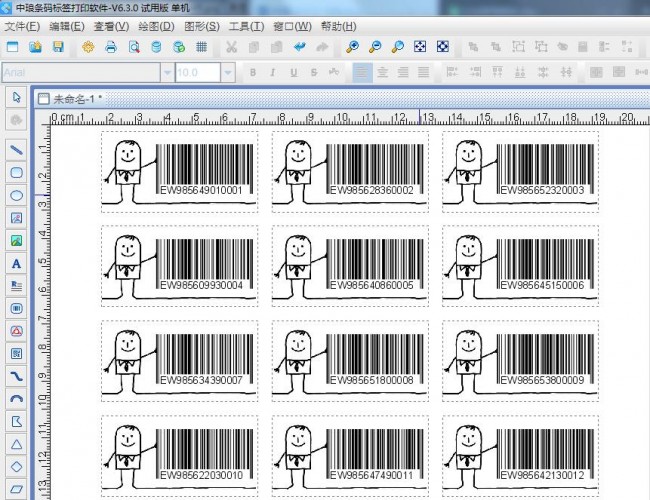Select justified text alignment
Screen dimensions: 650x500
[x=423, y=73]
